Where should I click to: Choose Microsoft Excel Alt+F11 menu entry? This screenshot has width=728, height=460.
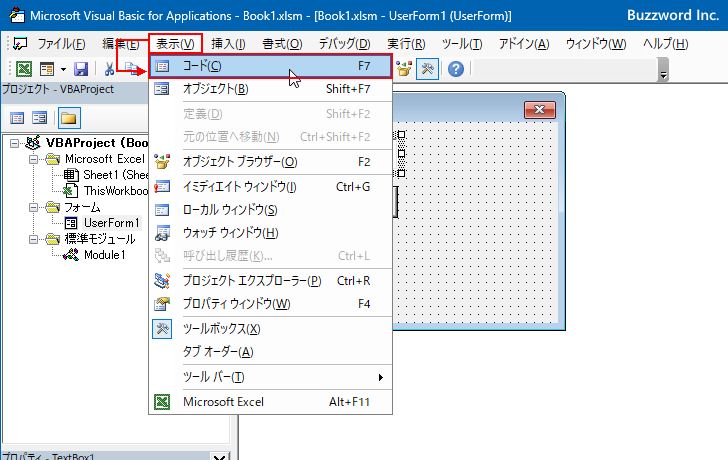pyautogui.click(x=271, y=402)
